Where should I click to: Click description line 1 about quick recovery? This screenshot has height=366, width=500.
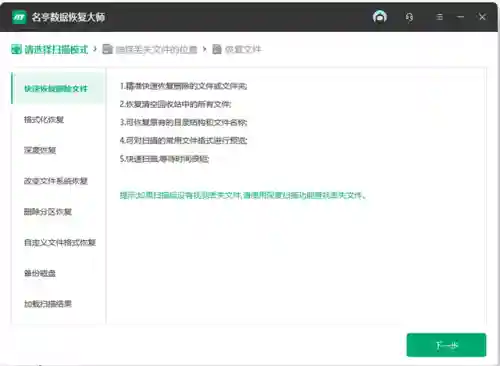pyautogui.click(x=184, y=86)
